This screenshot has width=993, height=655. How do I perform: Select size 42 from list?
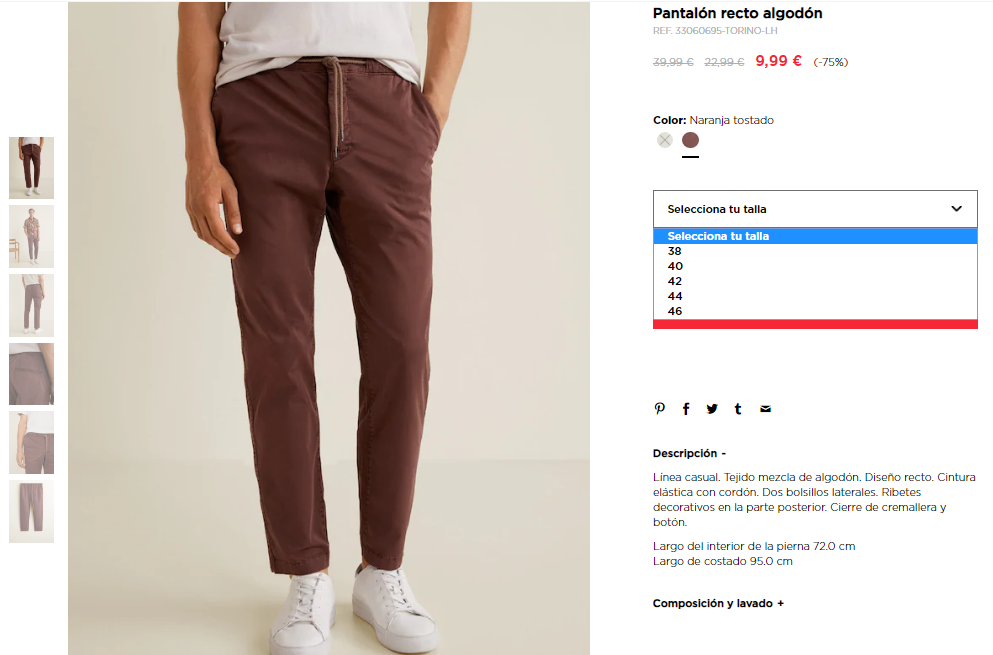[815, 281]
